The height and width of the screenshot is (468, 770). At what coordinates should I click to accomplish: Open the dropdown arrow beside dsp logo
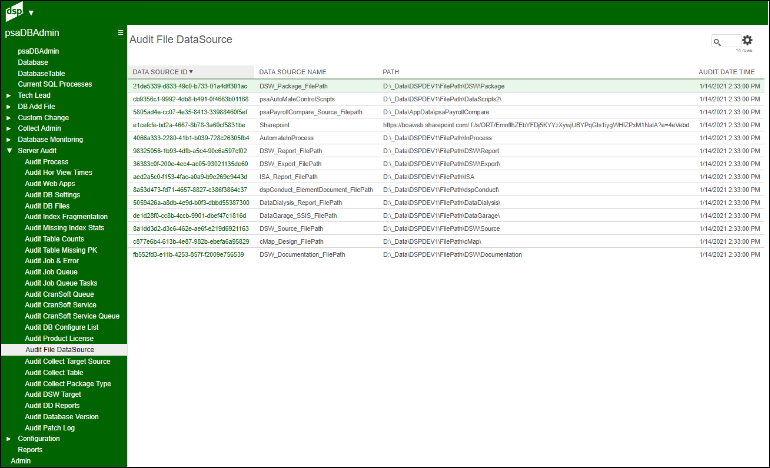click(x=31, y=13)
